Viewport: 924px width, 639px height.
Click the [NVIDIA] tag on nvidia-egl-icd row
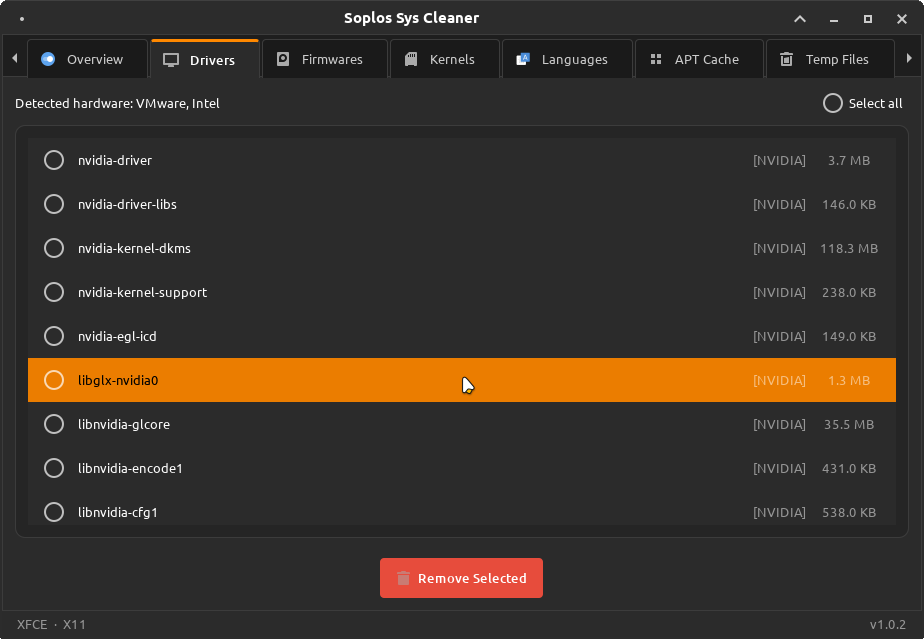[779, 336]
